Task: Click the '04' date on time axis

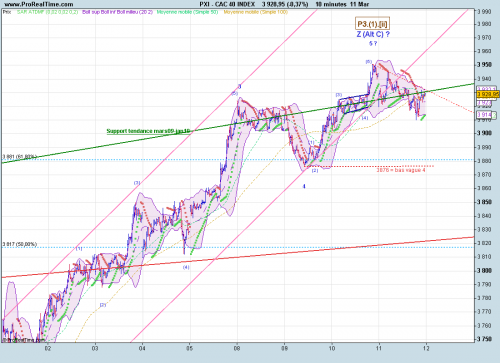Action: point(142,349)
